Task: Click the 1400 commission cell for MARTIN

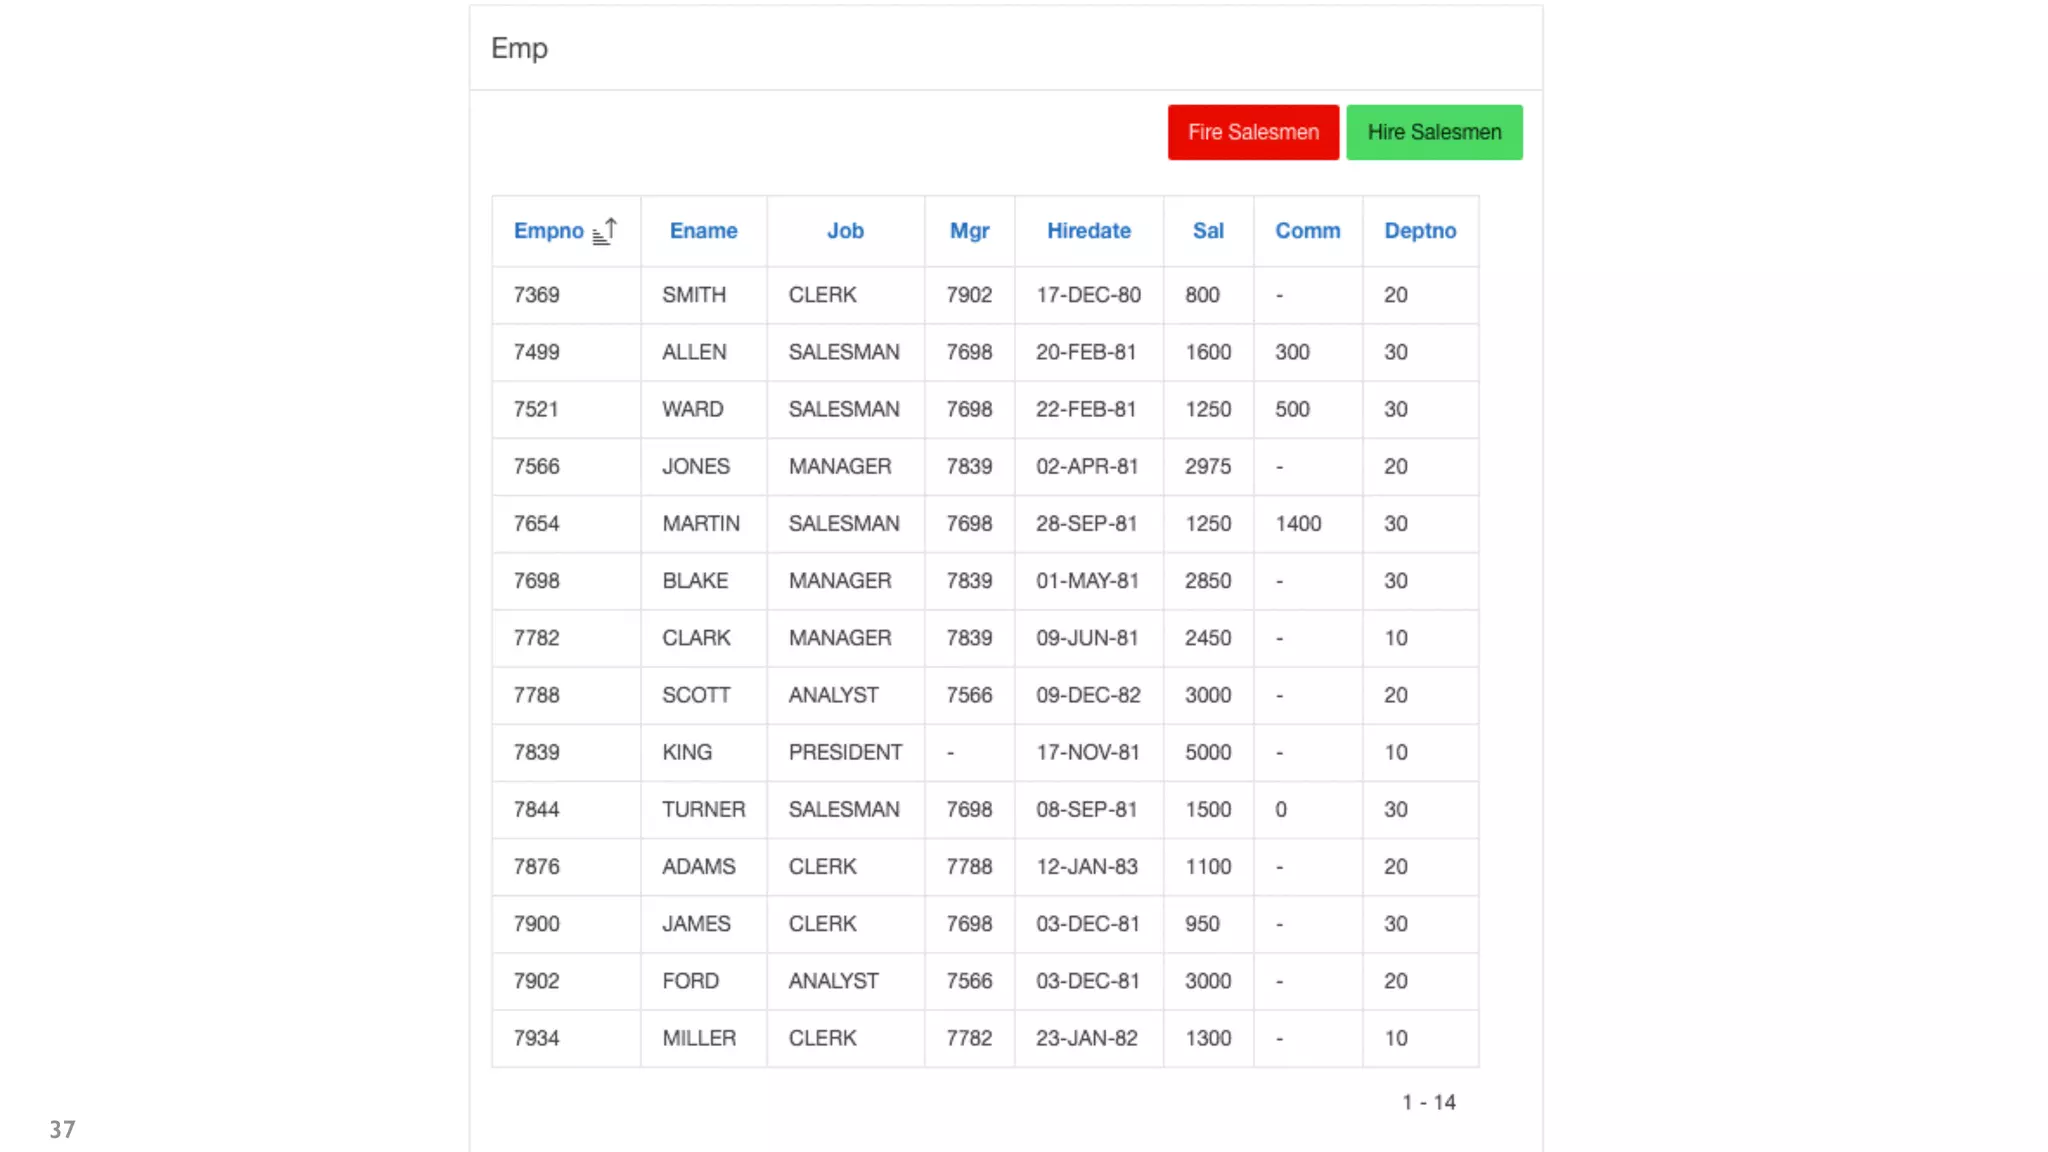Action: (1298, 524)
